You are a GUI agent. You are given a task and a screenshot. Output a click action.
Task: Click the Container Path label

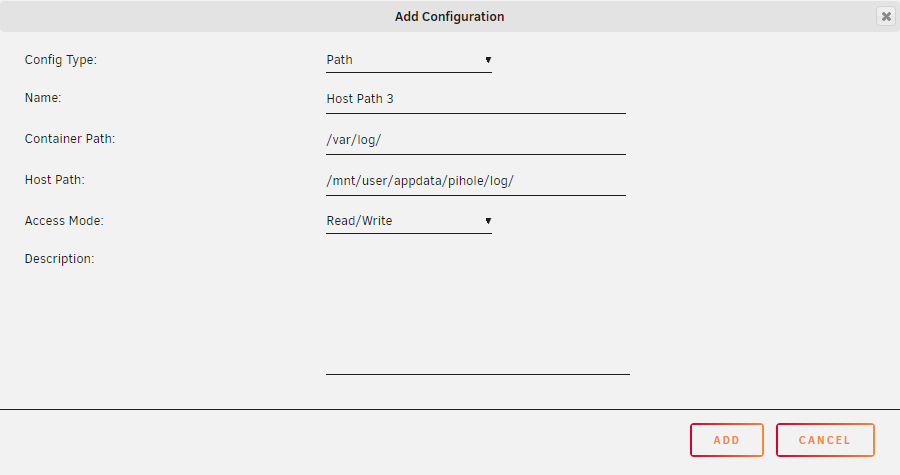click(70, 139)
